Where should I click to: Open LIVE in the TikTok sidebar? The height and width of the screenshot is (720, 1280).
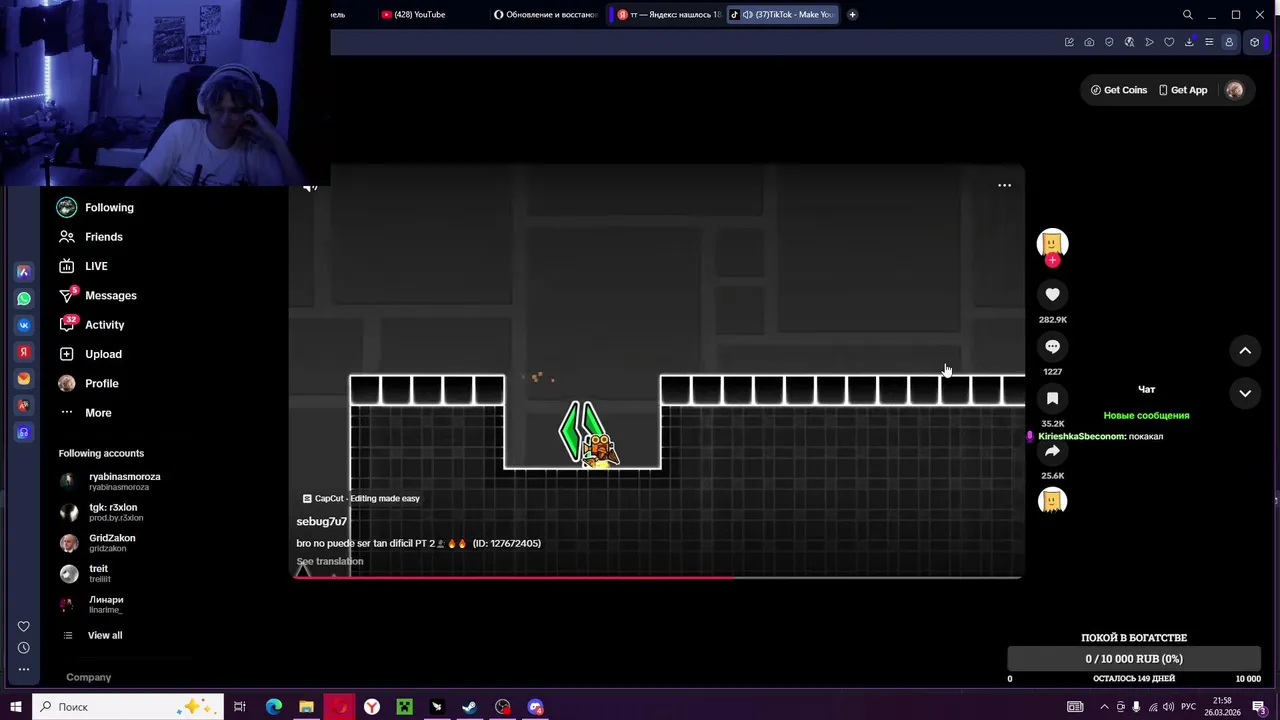(82, 266)
